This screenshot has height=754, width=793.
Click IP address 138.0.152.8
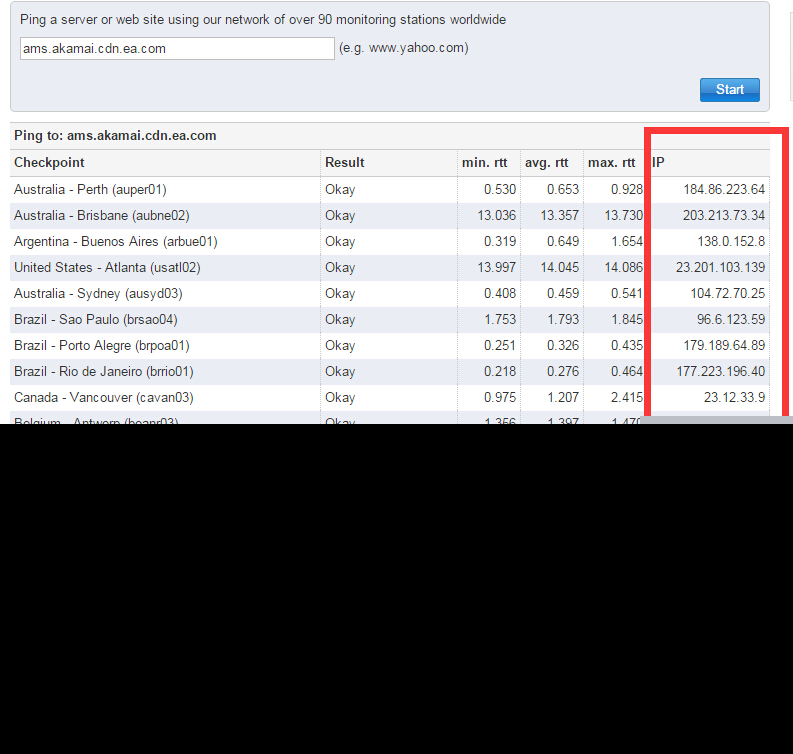731,242
